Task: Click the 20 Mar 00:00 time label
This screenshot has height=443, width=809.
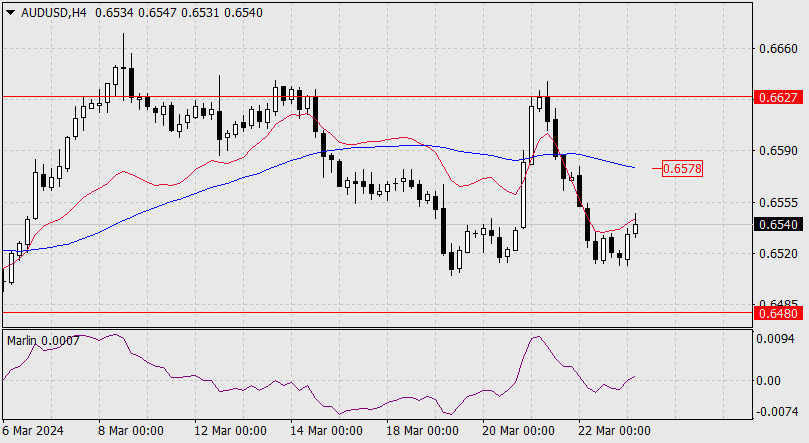Action: [x=519, y=431]
